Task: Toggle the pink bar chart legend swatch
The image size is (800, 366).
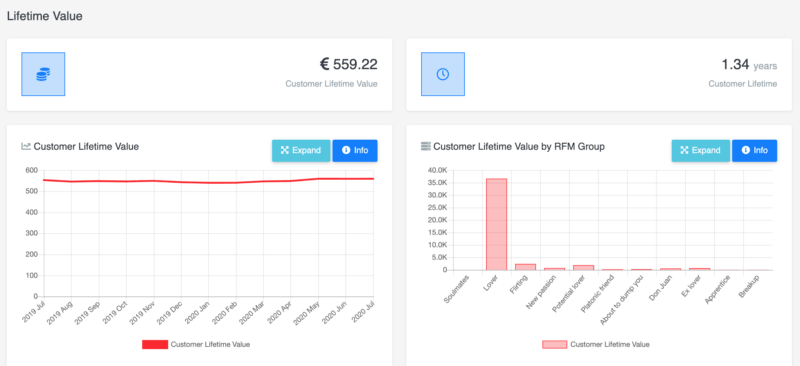Action: pyautogui.click(x=555, y=345)
